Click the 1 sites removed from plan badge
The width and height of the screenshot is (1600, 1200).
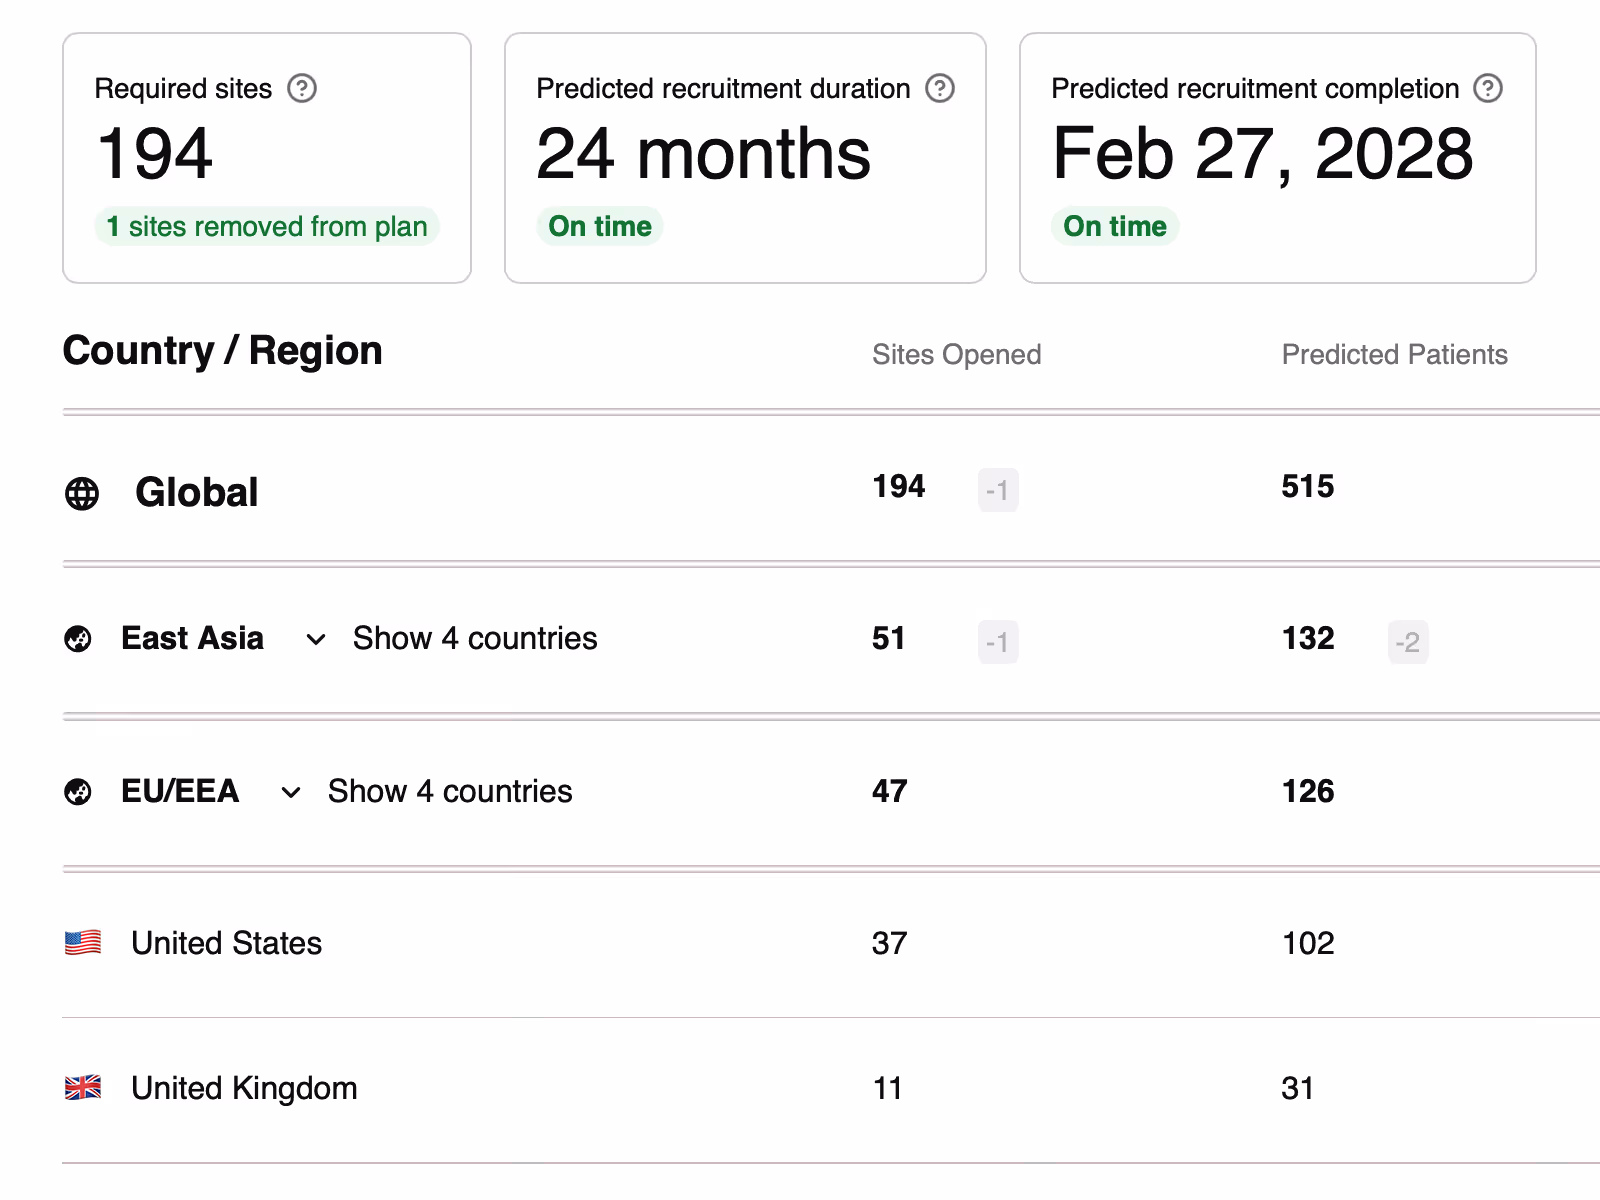point(266,226)
